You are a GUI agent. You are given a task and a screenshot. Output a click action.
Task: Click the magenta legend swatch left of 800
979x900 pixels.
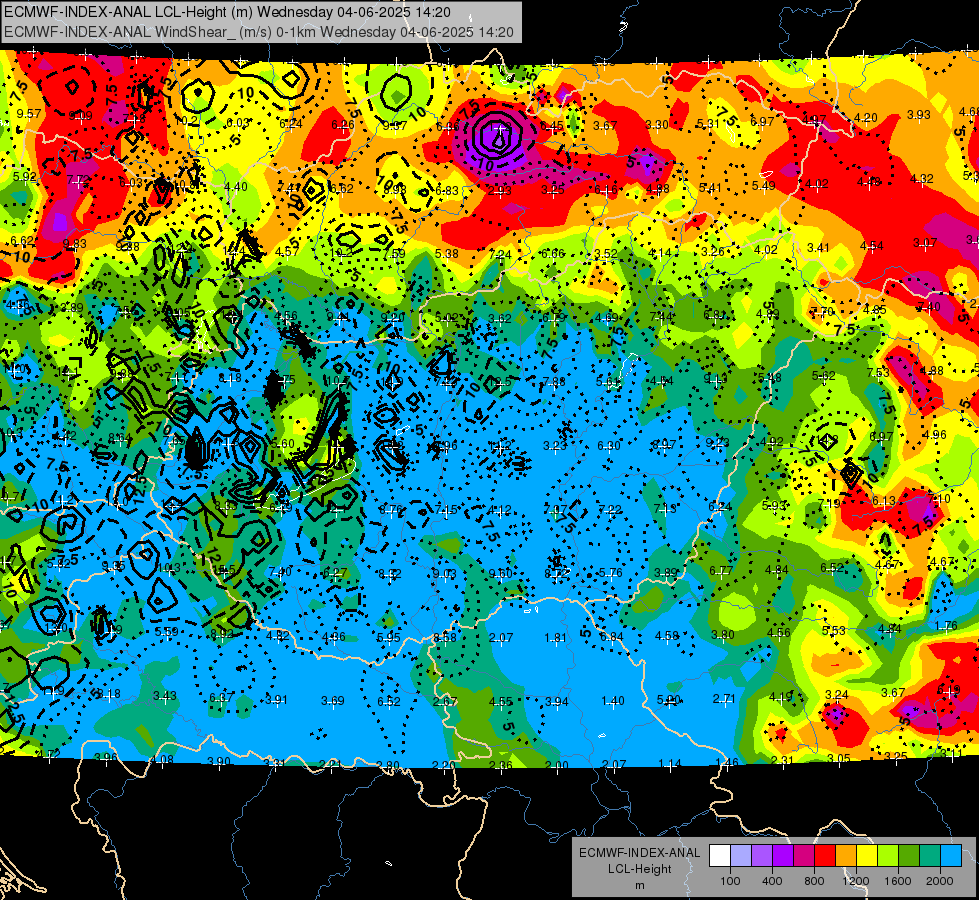[x=804, y=855]
